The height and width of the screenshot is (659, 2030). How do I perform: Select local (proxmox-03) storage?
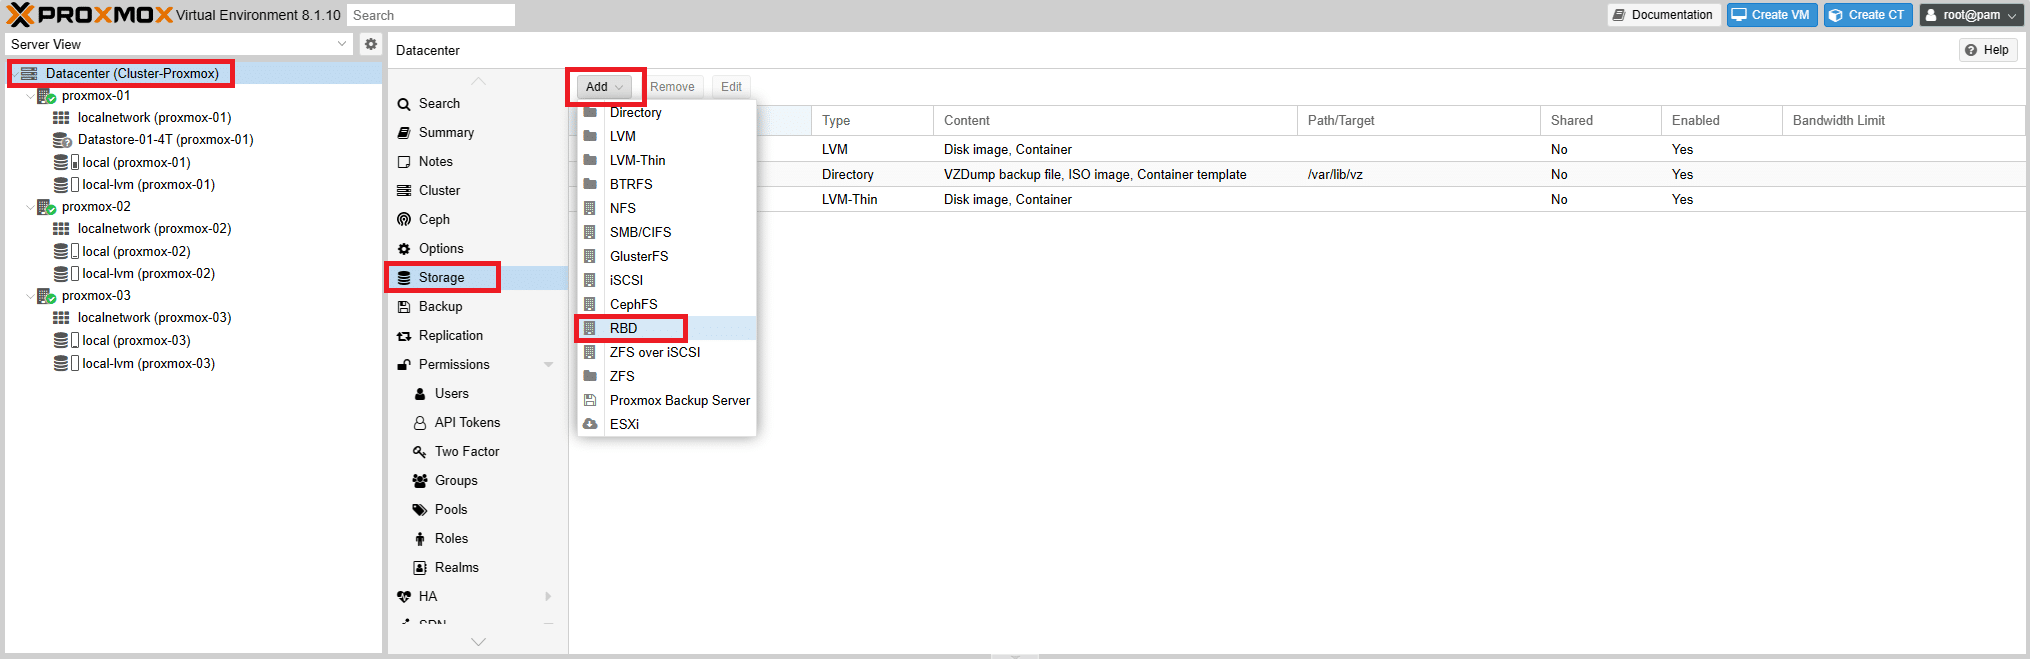(x=136, y=341)
